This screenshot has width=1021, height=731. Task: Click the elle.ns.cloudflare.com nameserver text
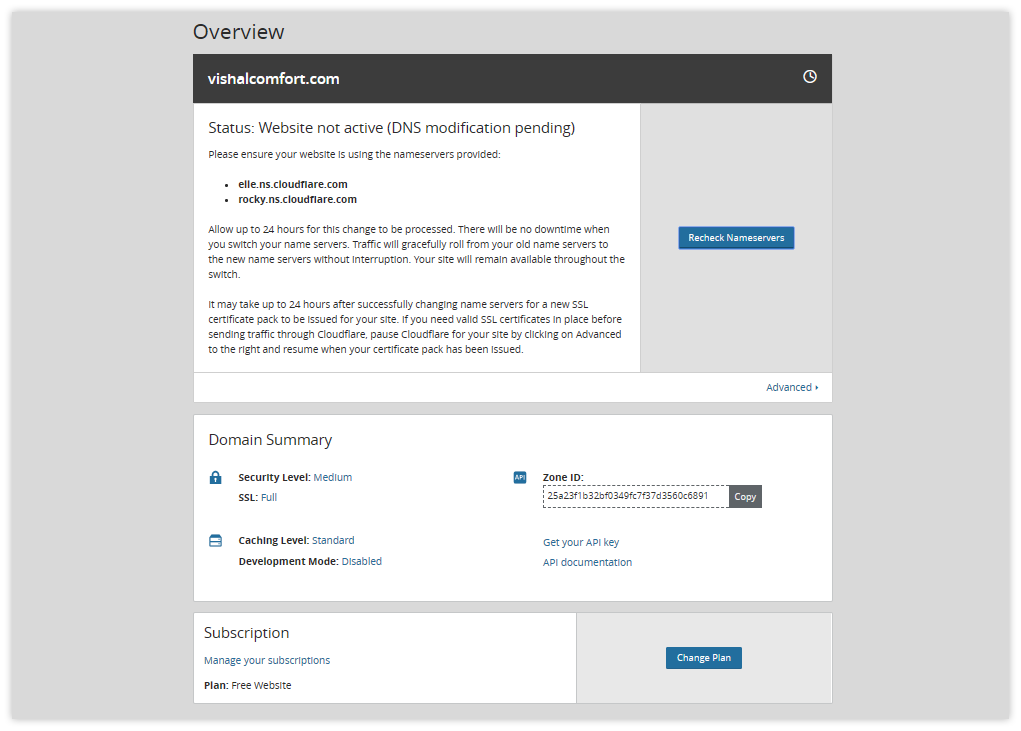293,184
